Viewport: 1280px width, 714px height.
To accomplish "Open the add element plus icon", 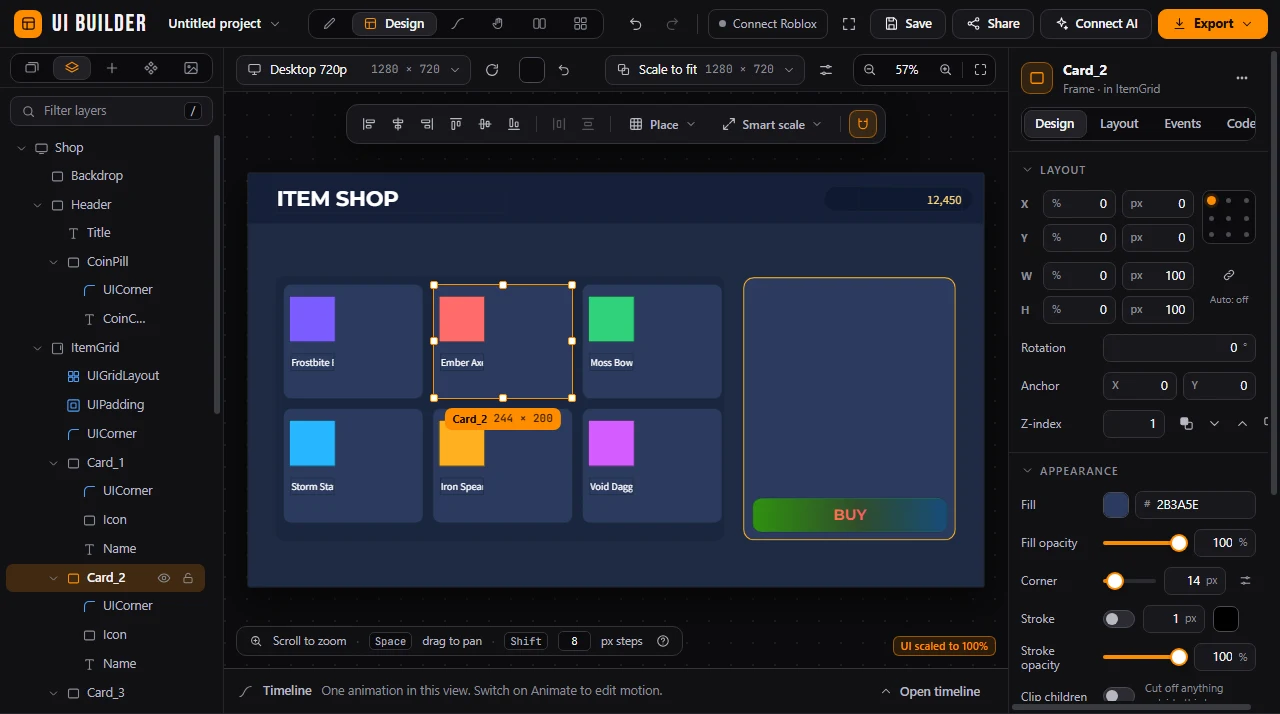I will coord(112,68).
